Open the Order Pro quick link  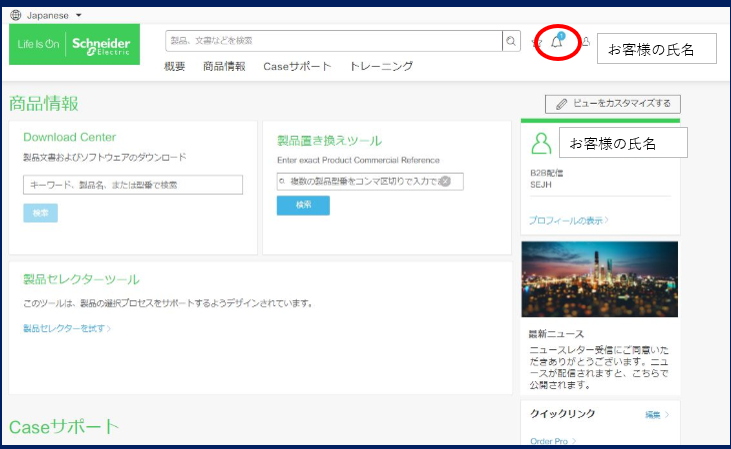click(553, 441)
